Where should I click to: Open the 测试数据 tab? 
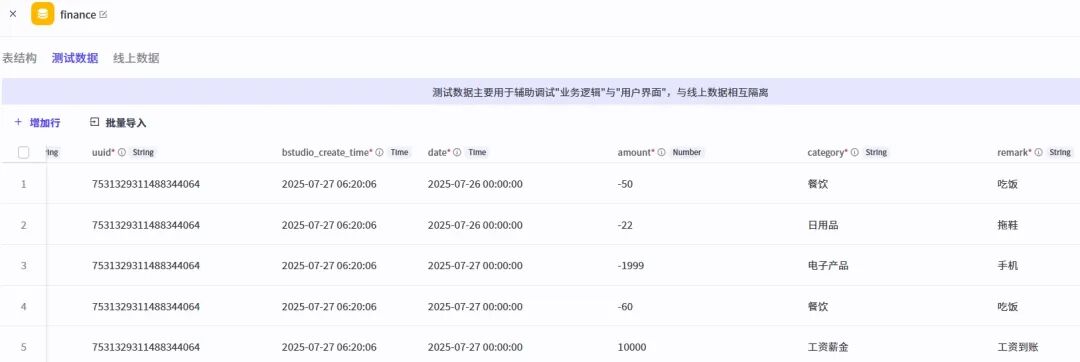(x=75, y=58)
